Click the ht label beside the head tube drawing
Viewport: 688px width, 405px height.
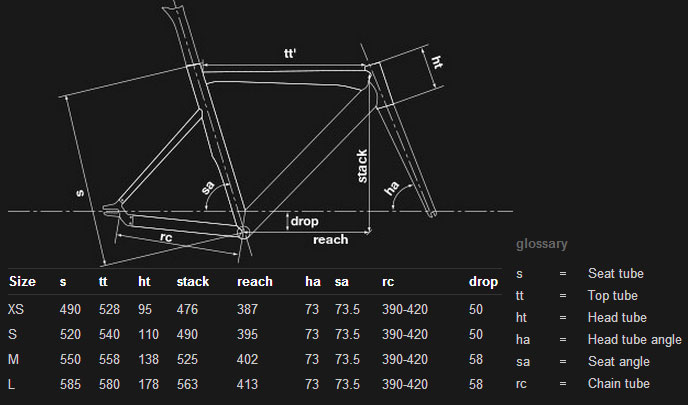coord(437,62)
